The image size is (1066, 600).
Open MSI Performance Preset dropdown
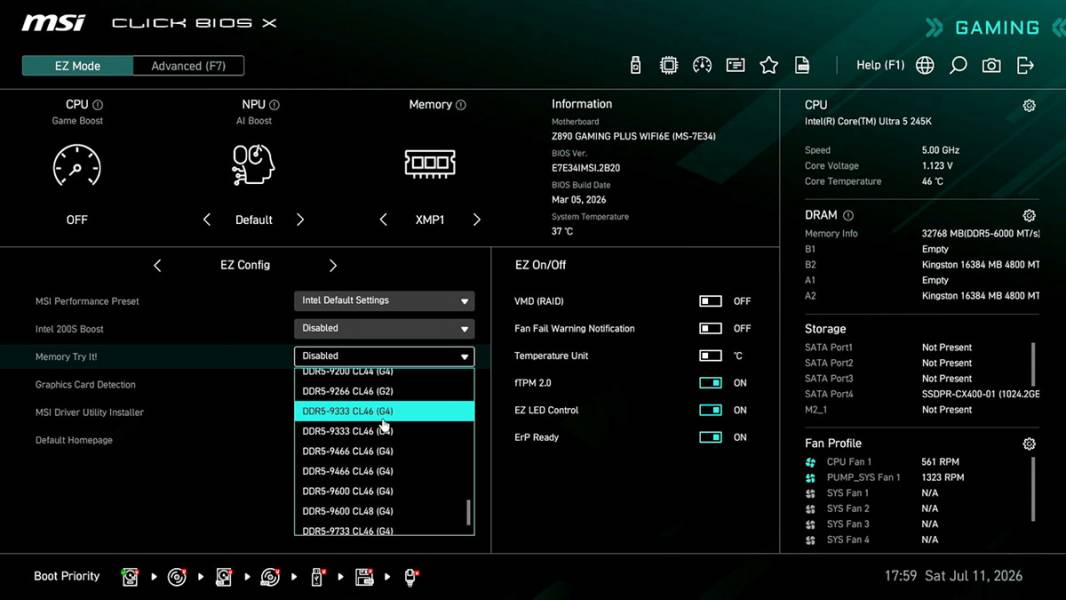click(x=384, y=300)
